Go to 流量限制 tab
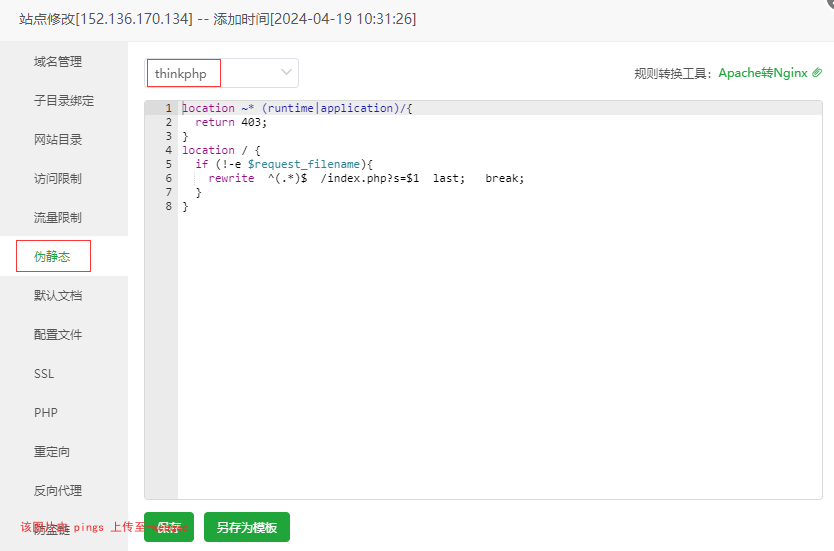Viewport: 834px width, 551px height. click(x=58, y=218)
